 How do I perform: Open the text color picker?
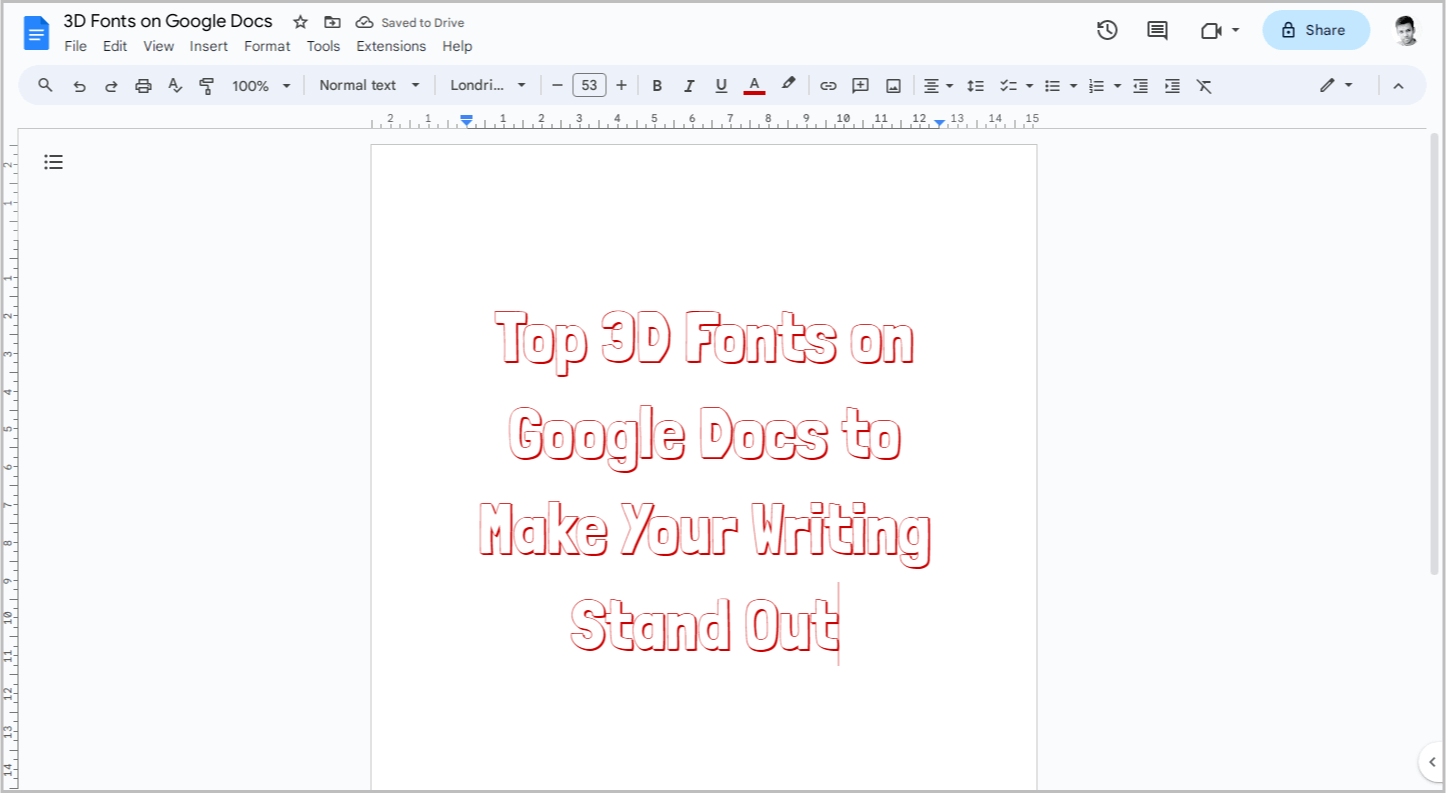pyautogui.click(x=755, y=86)
